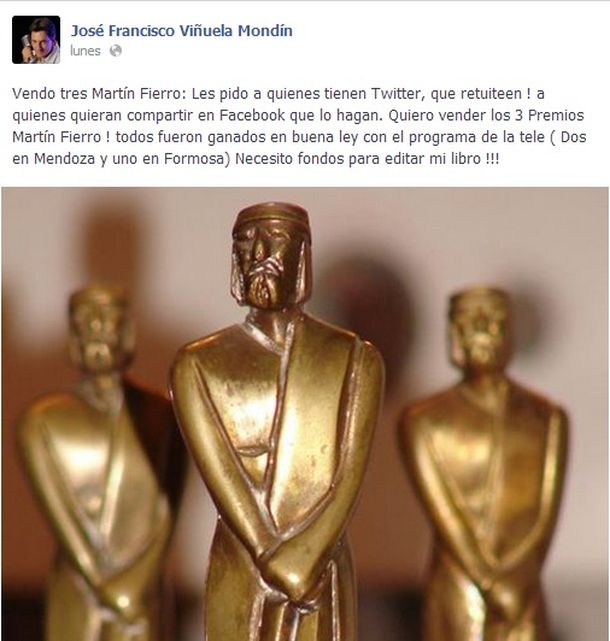
Task: Click the globe public-audience icon
Action: (x=116, y=51)
